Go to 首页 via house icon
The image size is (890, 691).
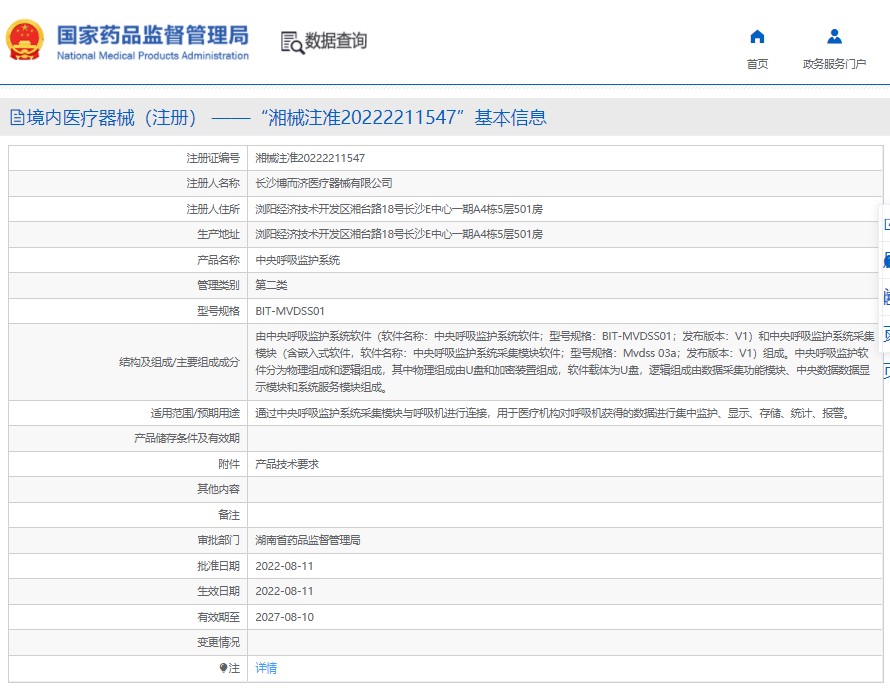pyautogui.click(x=757, y=37)
